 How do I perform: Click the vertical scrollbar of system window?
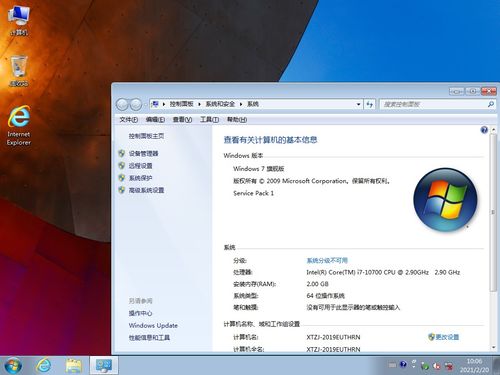(493, 238)
